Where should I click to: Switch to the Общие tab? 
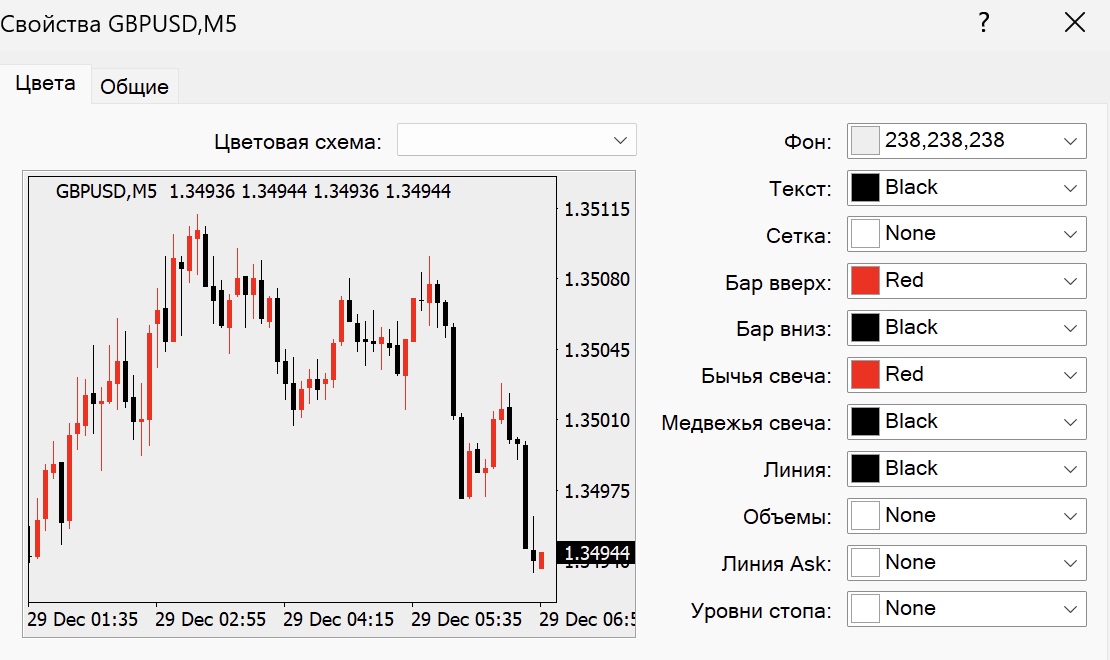pos(135,87)
